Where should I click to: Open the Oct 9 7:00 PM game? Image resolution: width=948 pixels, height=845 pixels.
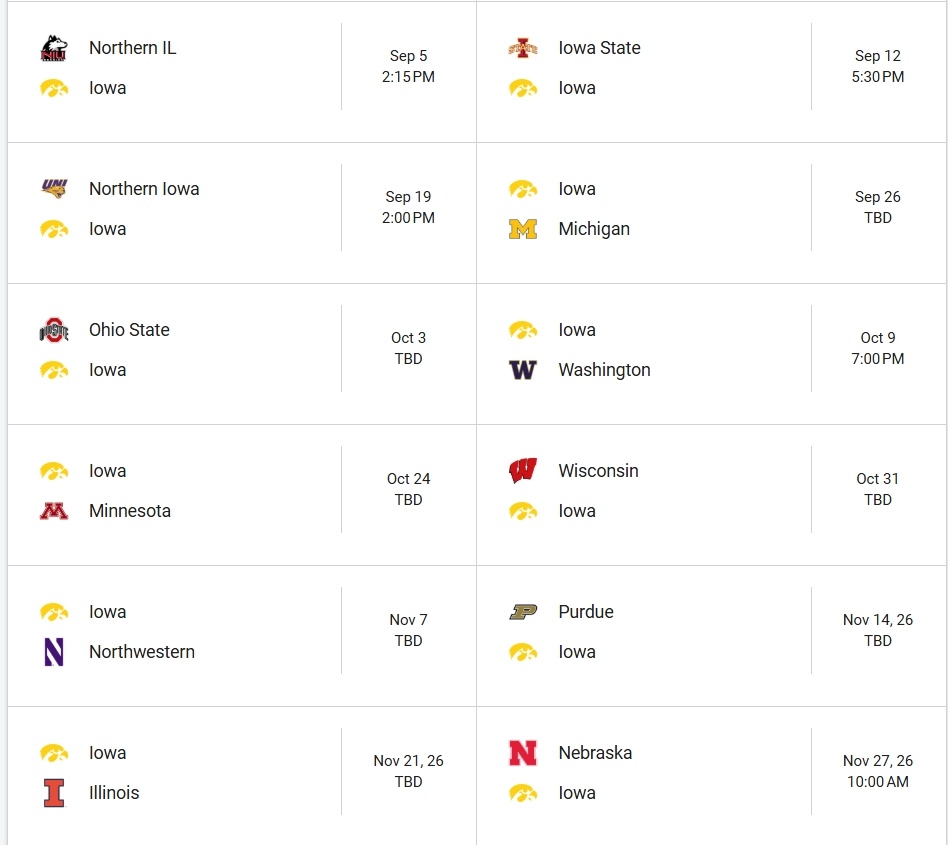coord(711,354)
